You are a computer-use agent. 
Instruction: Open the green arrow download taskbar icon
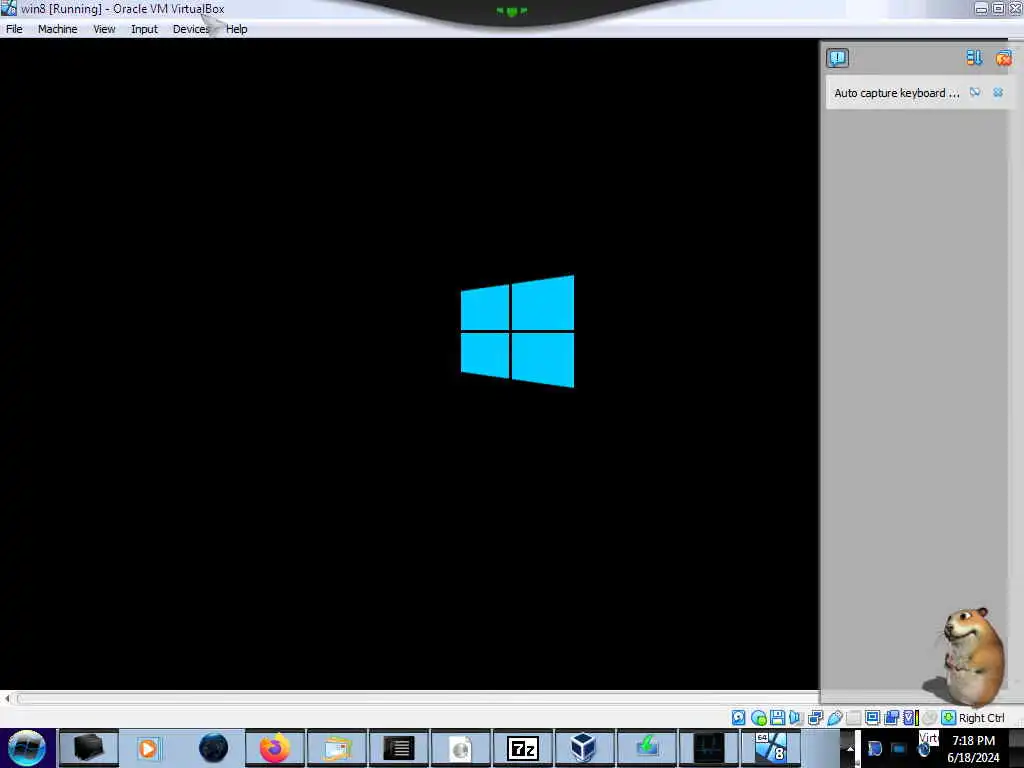pyautogui.click(x=647, y=748)
